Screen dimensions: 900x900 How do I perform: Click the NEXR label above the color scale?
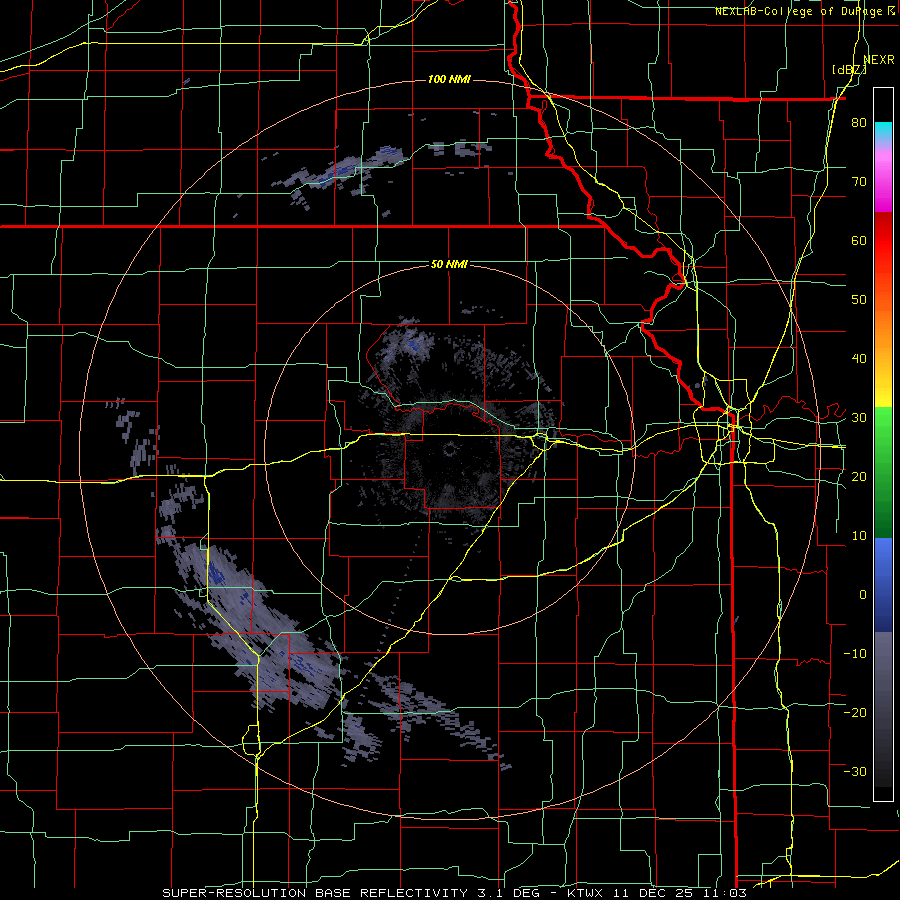click(x=879, y=60)
